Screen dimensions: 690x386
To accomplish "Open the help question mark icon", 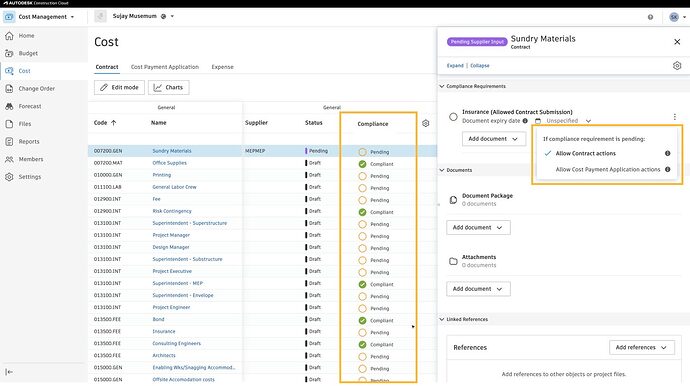I will pos(650,17).
